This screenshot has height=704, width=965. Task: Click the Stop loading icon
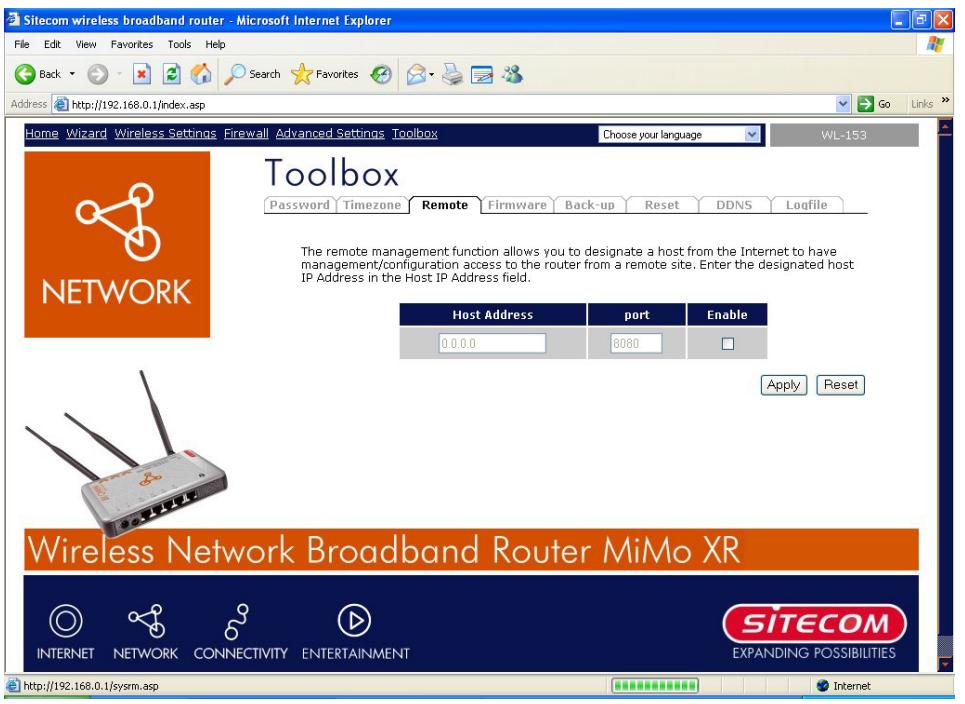click(x=142, y=74)
